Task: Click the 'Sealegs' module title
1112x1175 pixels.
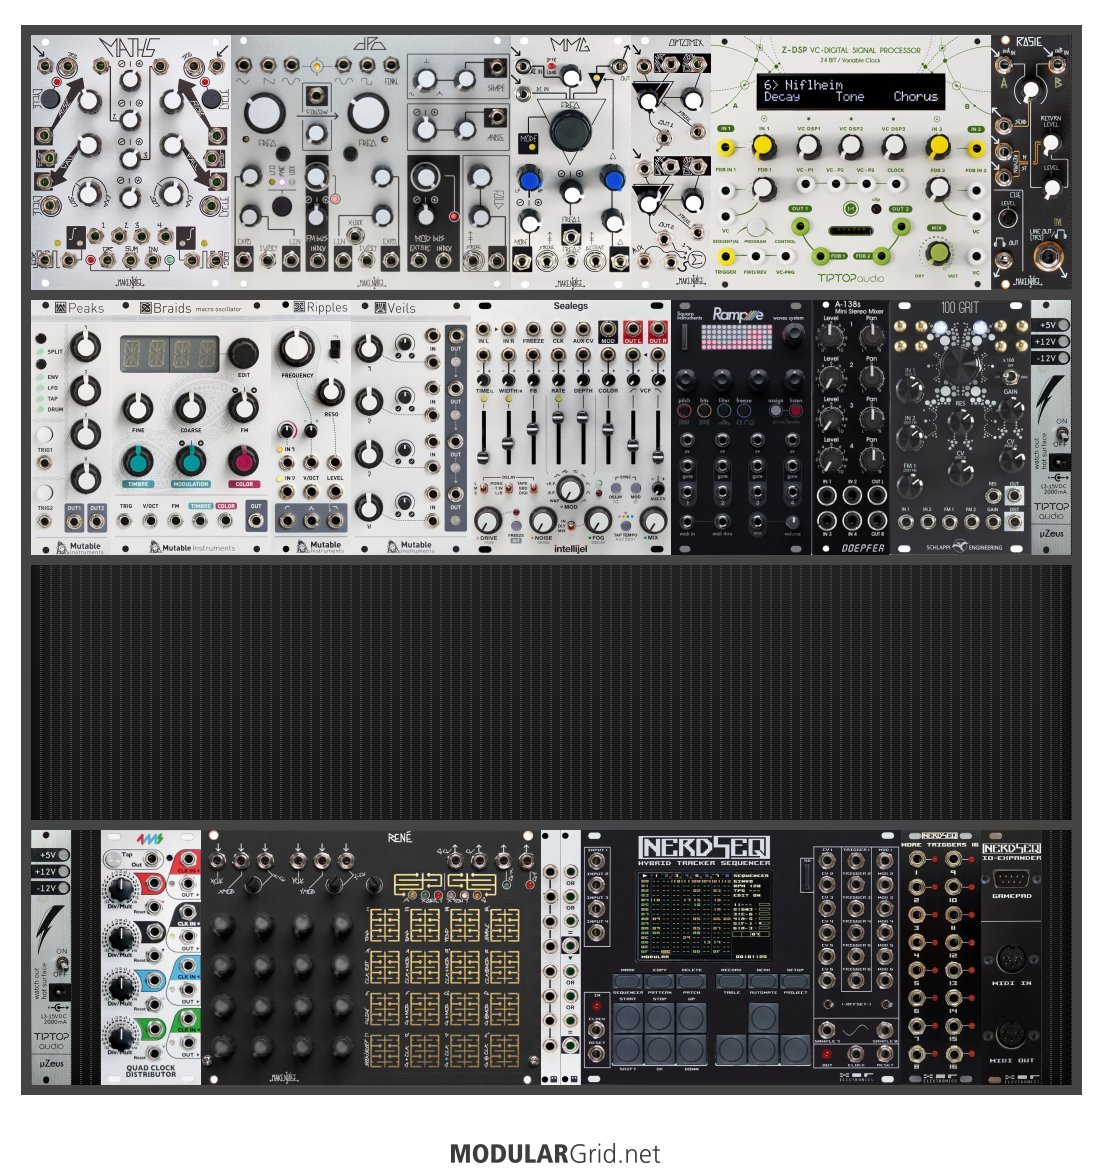Action: click(x=570, y=306)
